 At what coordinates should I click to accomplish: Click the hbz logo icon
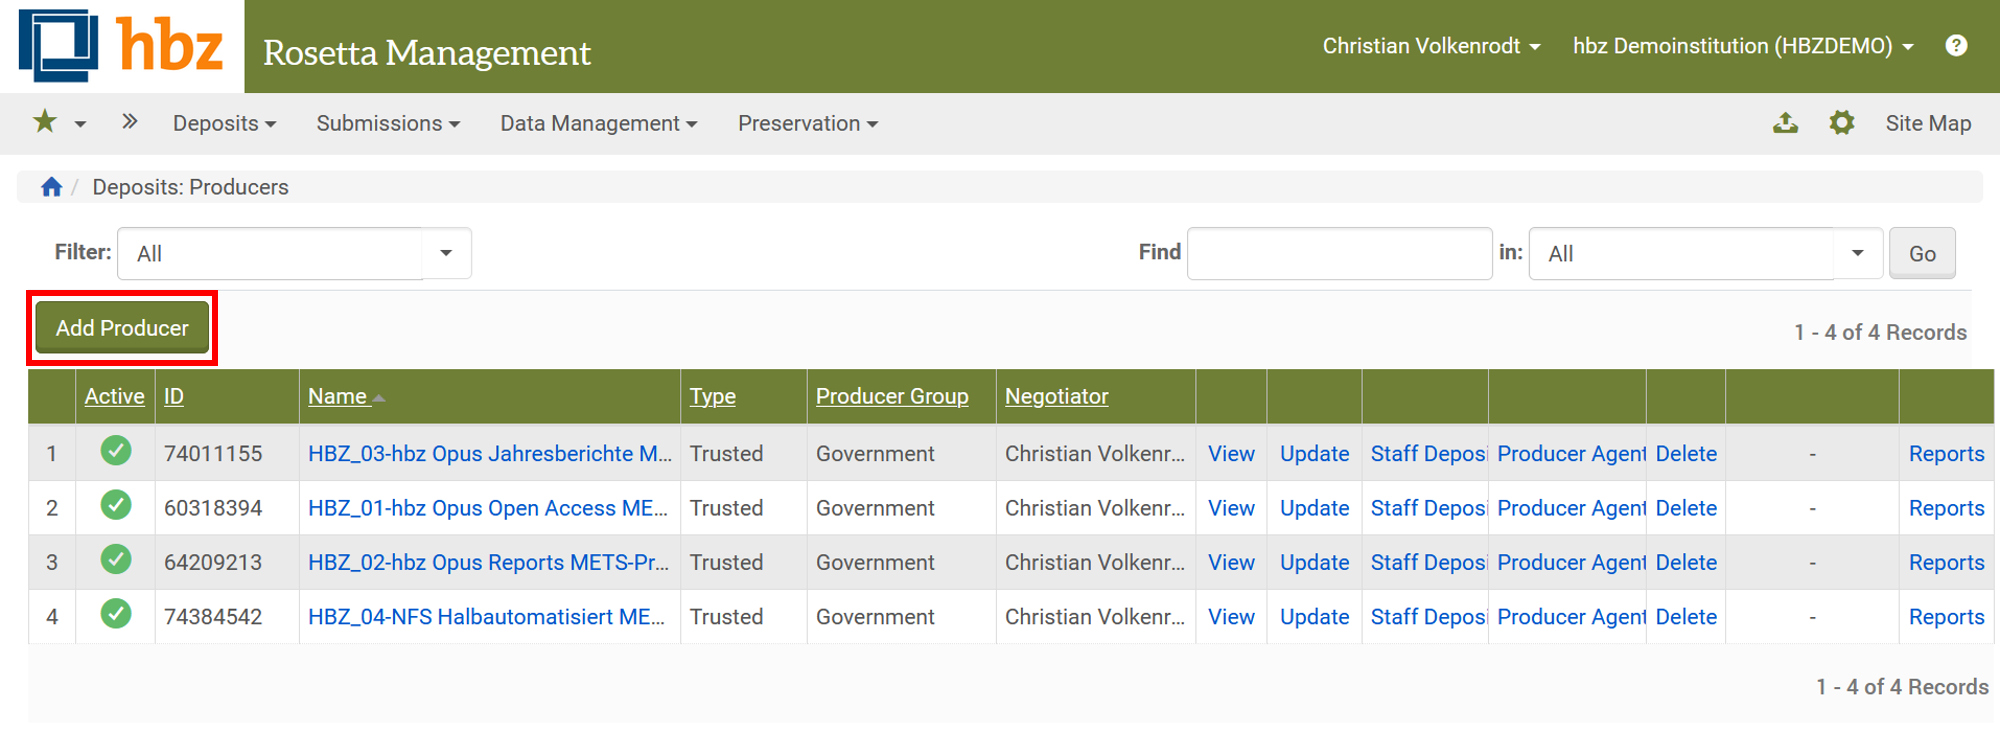tap(58, 45)
